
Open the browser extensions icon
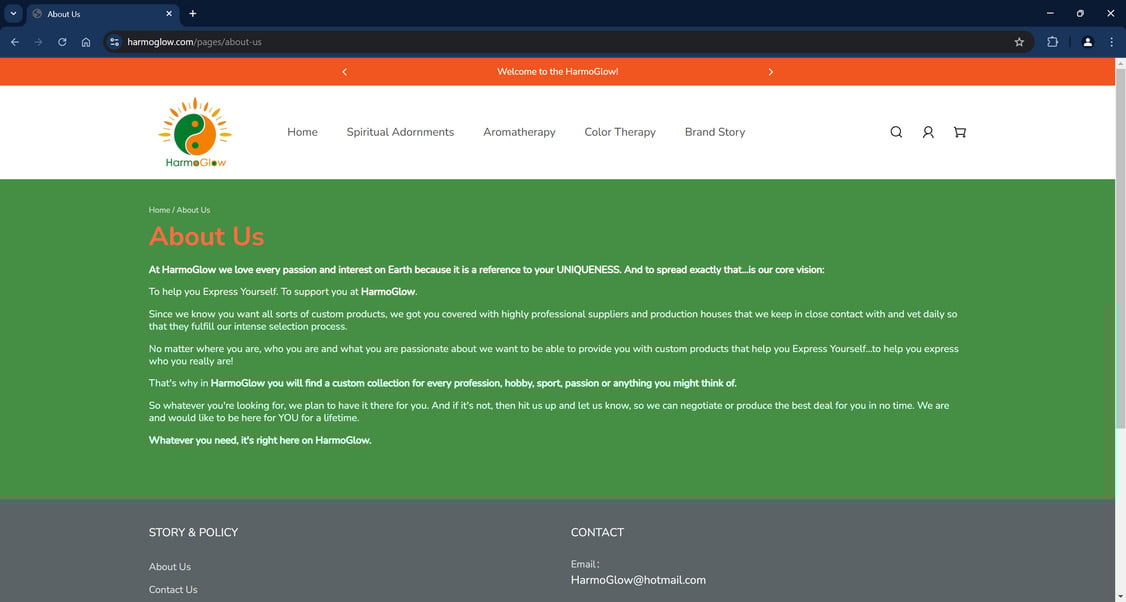click(x=1052, y=42)
